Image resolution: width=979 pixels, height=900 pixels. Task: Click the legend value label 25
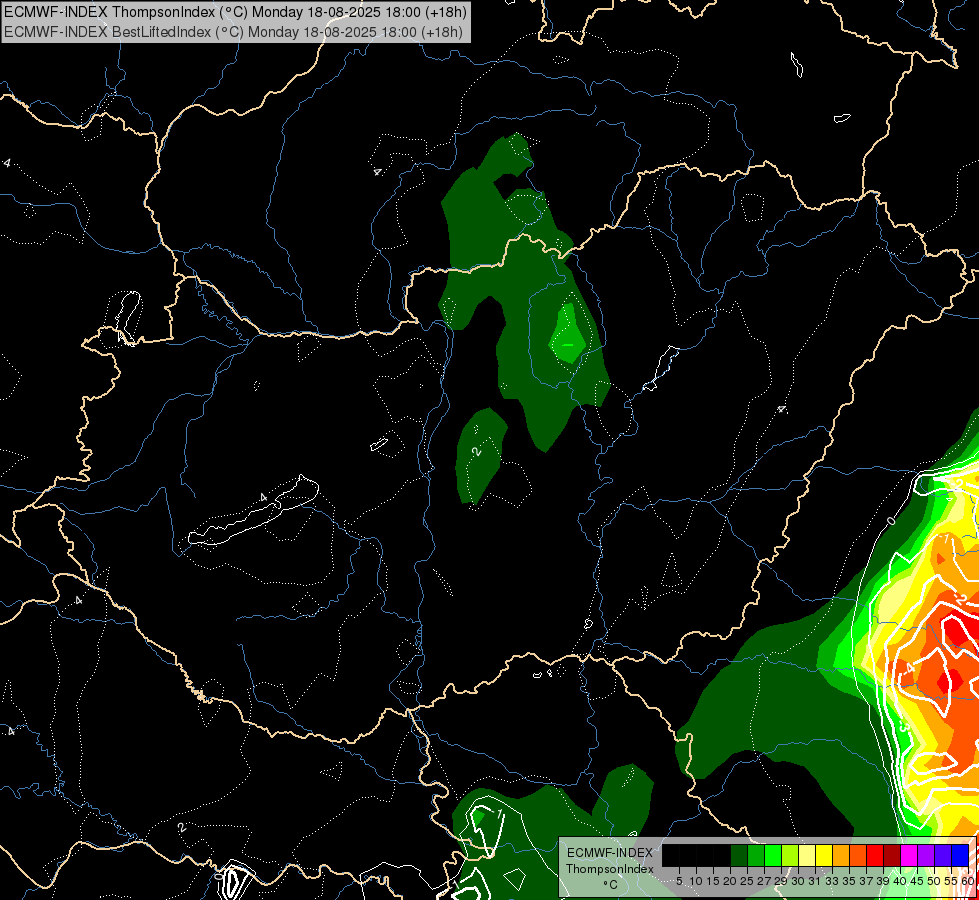click(x=747, y=881)
